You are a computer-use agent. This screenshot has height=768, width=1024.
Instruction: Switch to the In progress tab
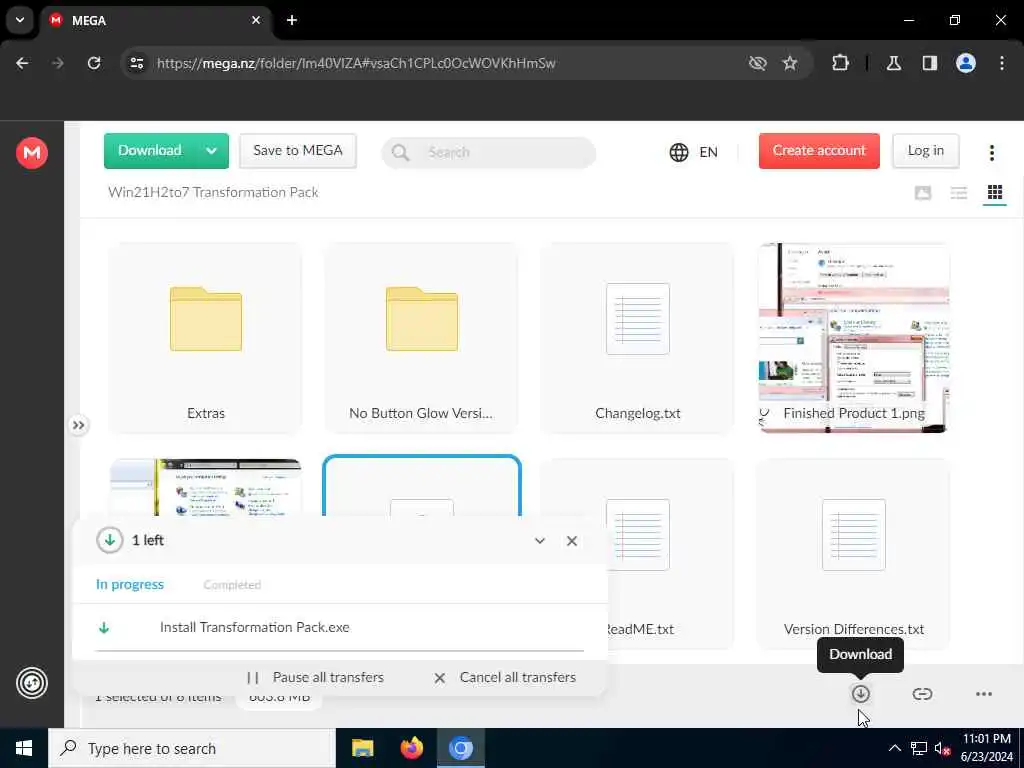coord(130,584)
